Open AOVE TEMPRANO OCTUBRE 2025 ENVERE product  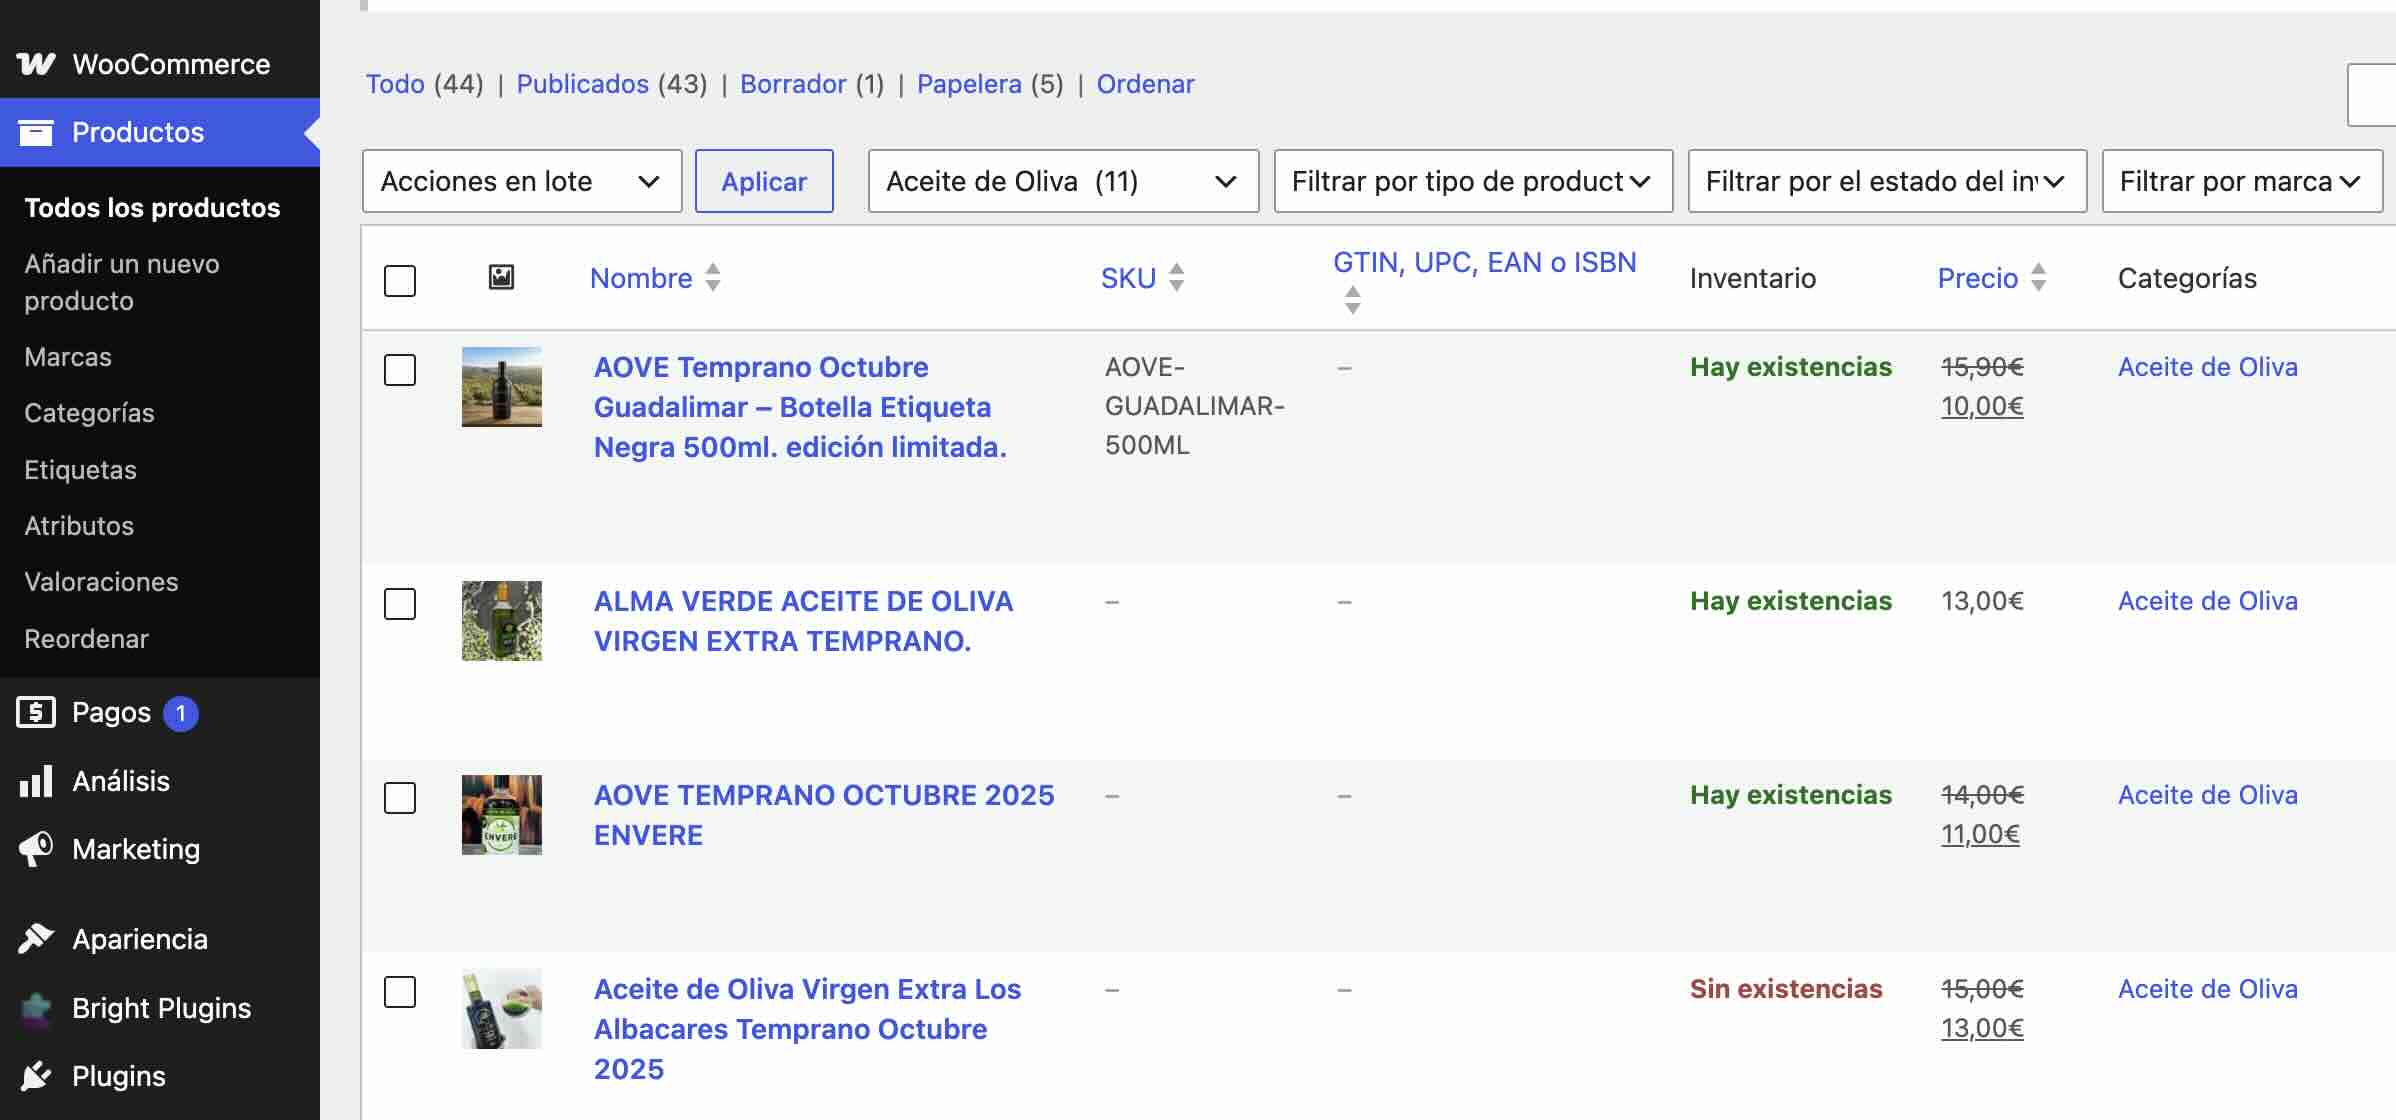click(x=824, y=815)
